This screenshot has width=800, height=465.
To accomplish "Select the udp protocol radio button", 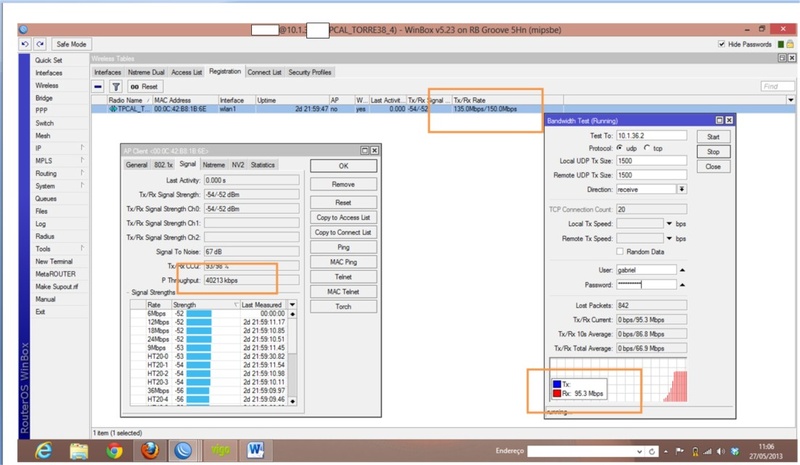I will [619, 148].
